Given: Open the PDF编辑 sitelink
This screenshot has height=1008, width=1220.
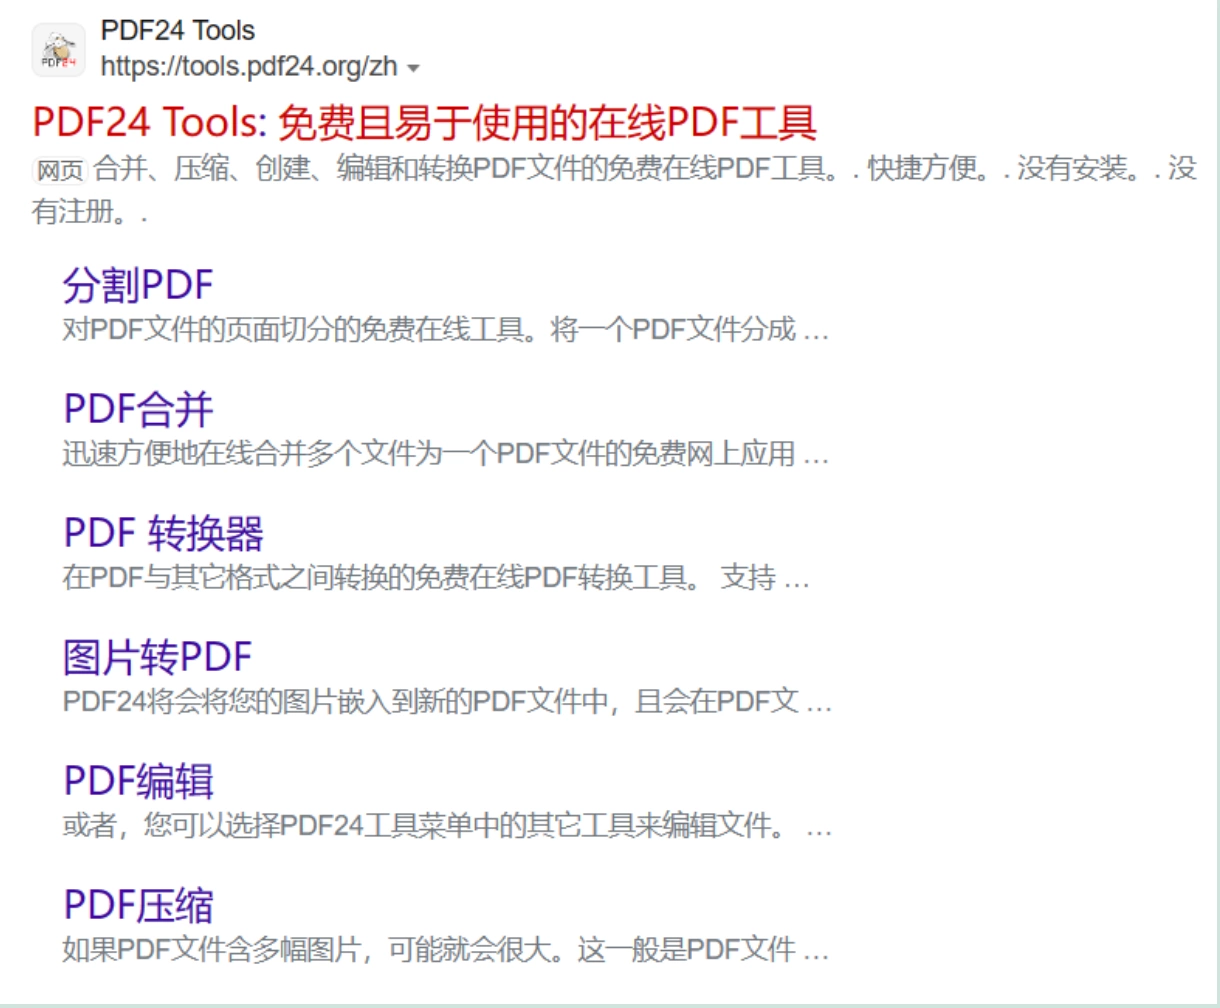Looking at the screenshot, I should [x=138, y=781].
